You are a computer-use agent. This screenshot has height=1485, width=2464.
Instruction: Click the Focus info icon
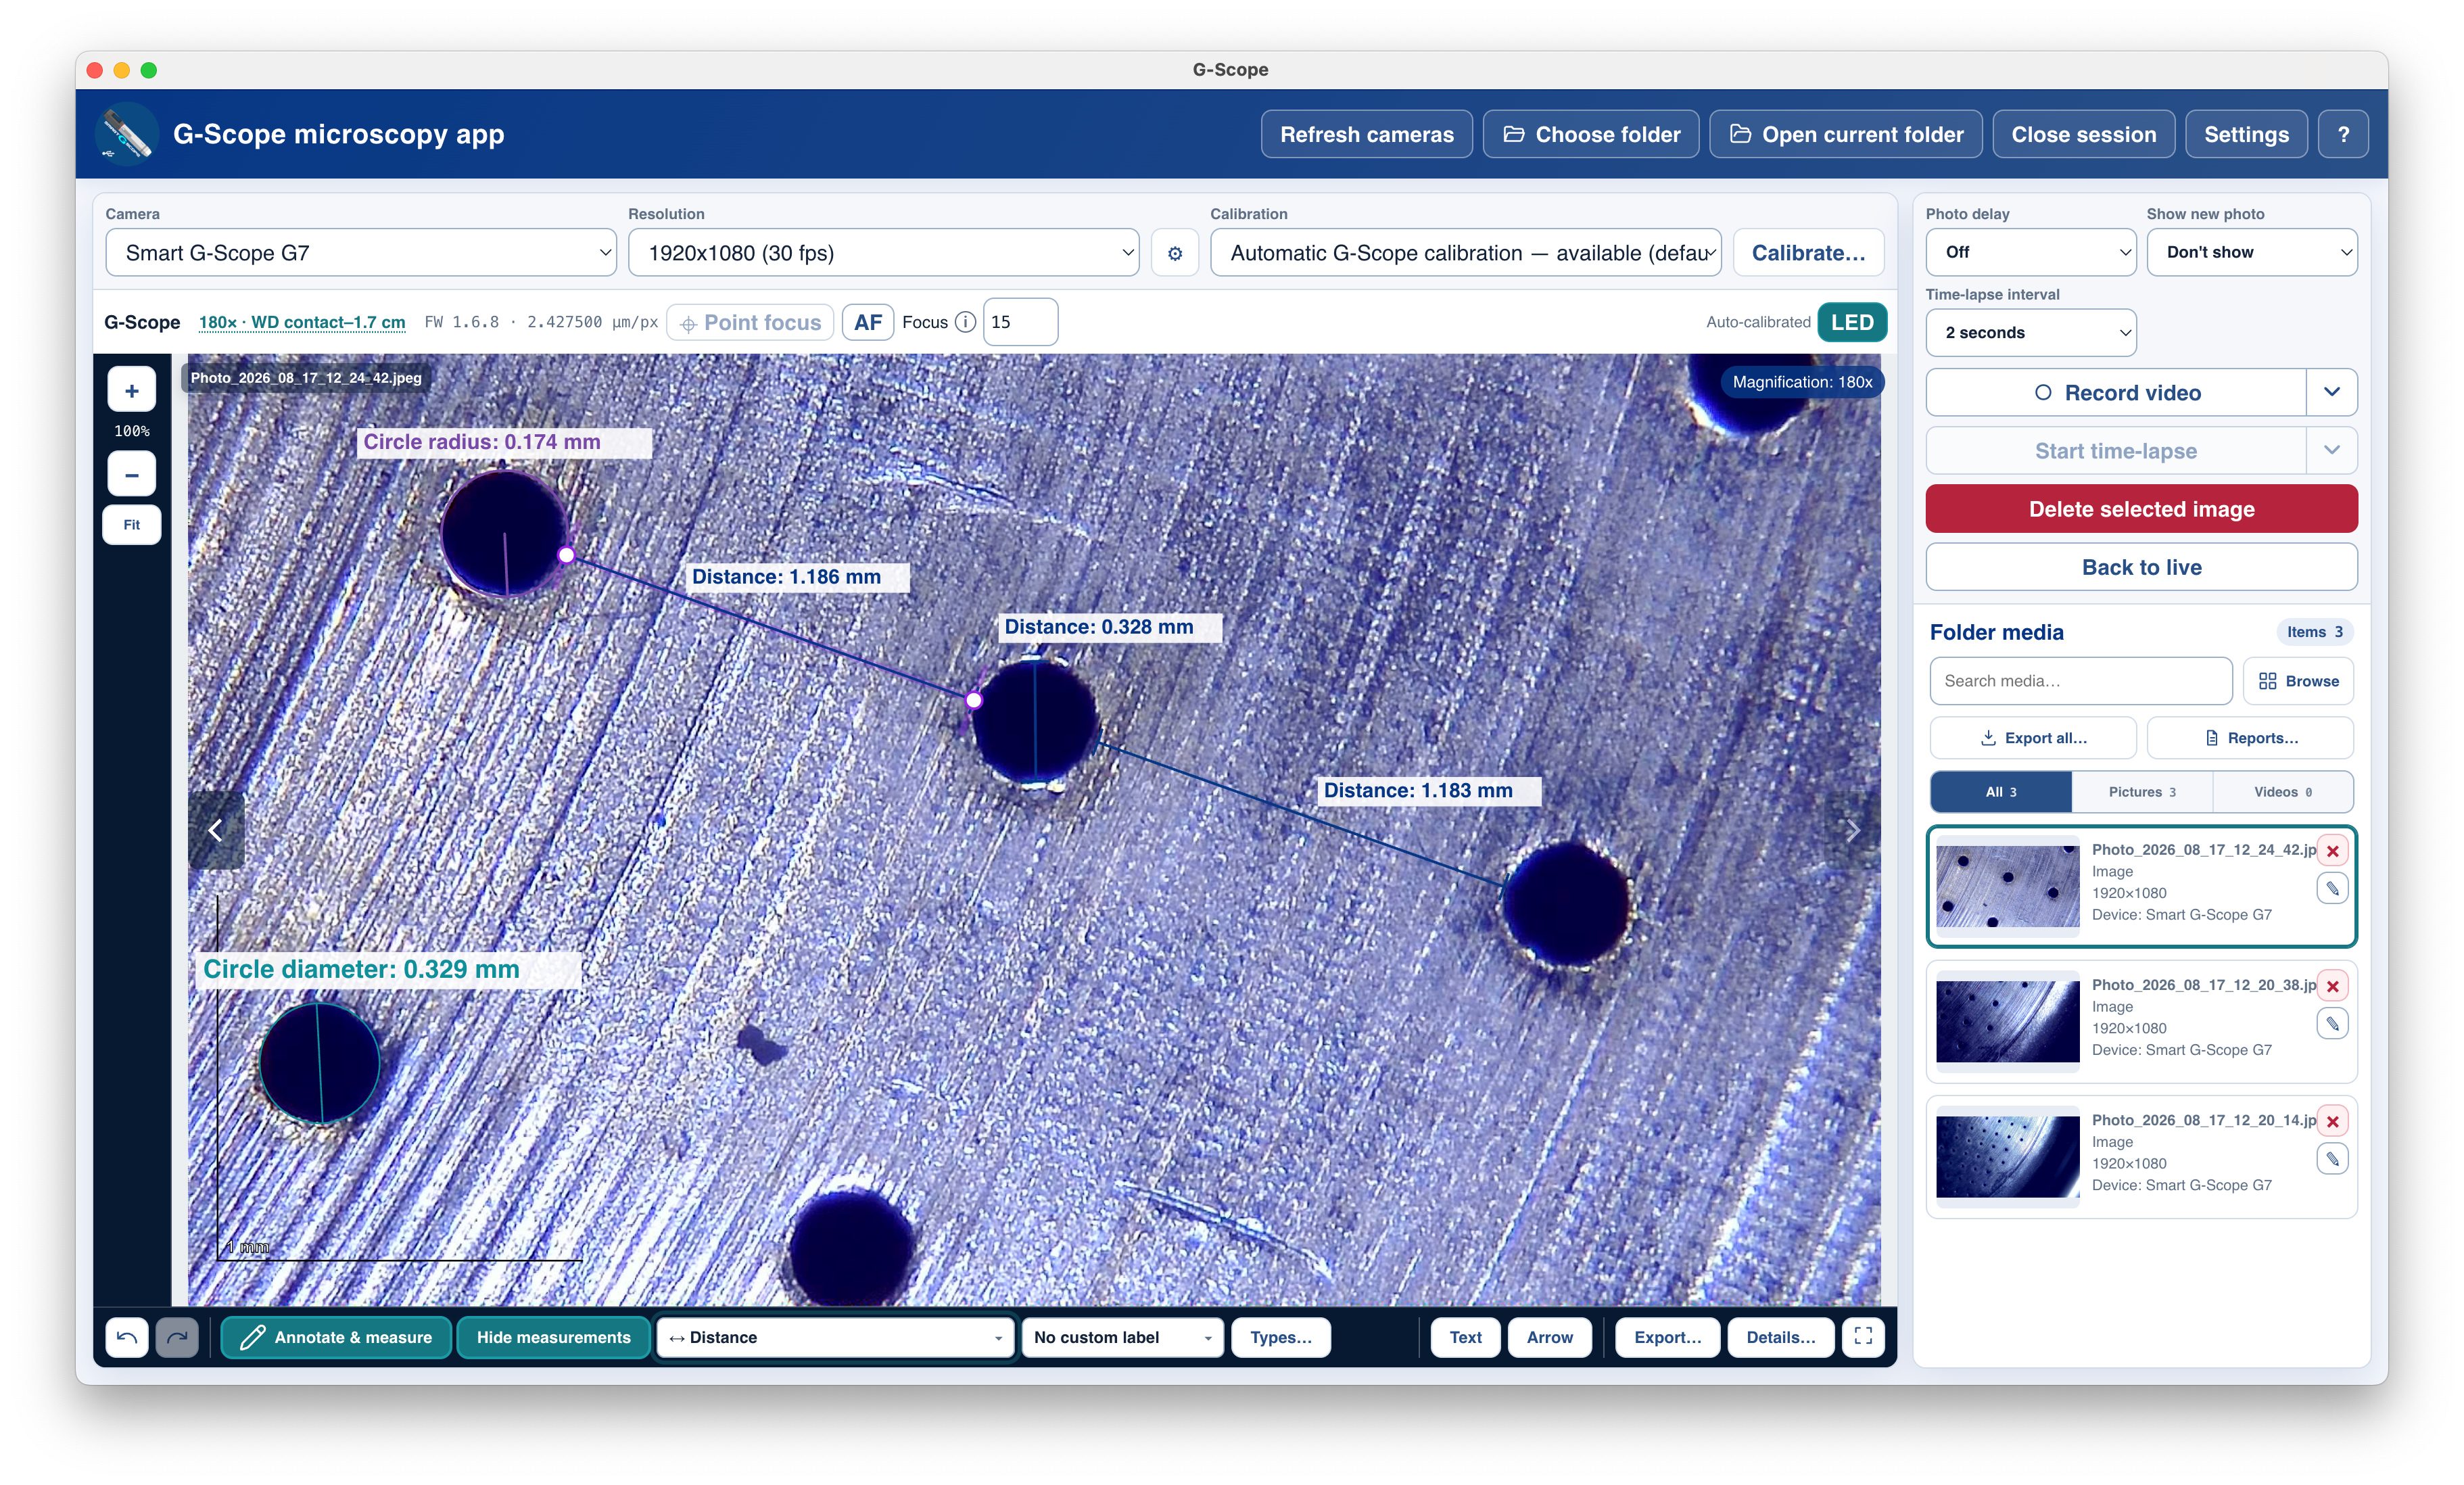point(965,322)
